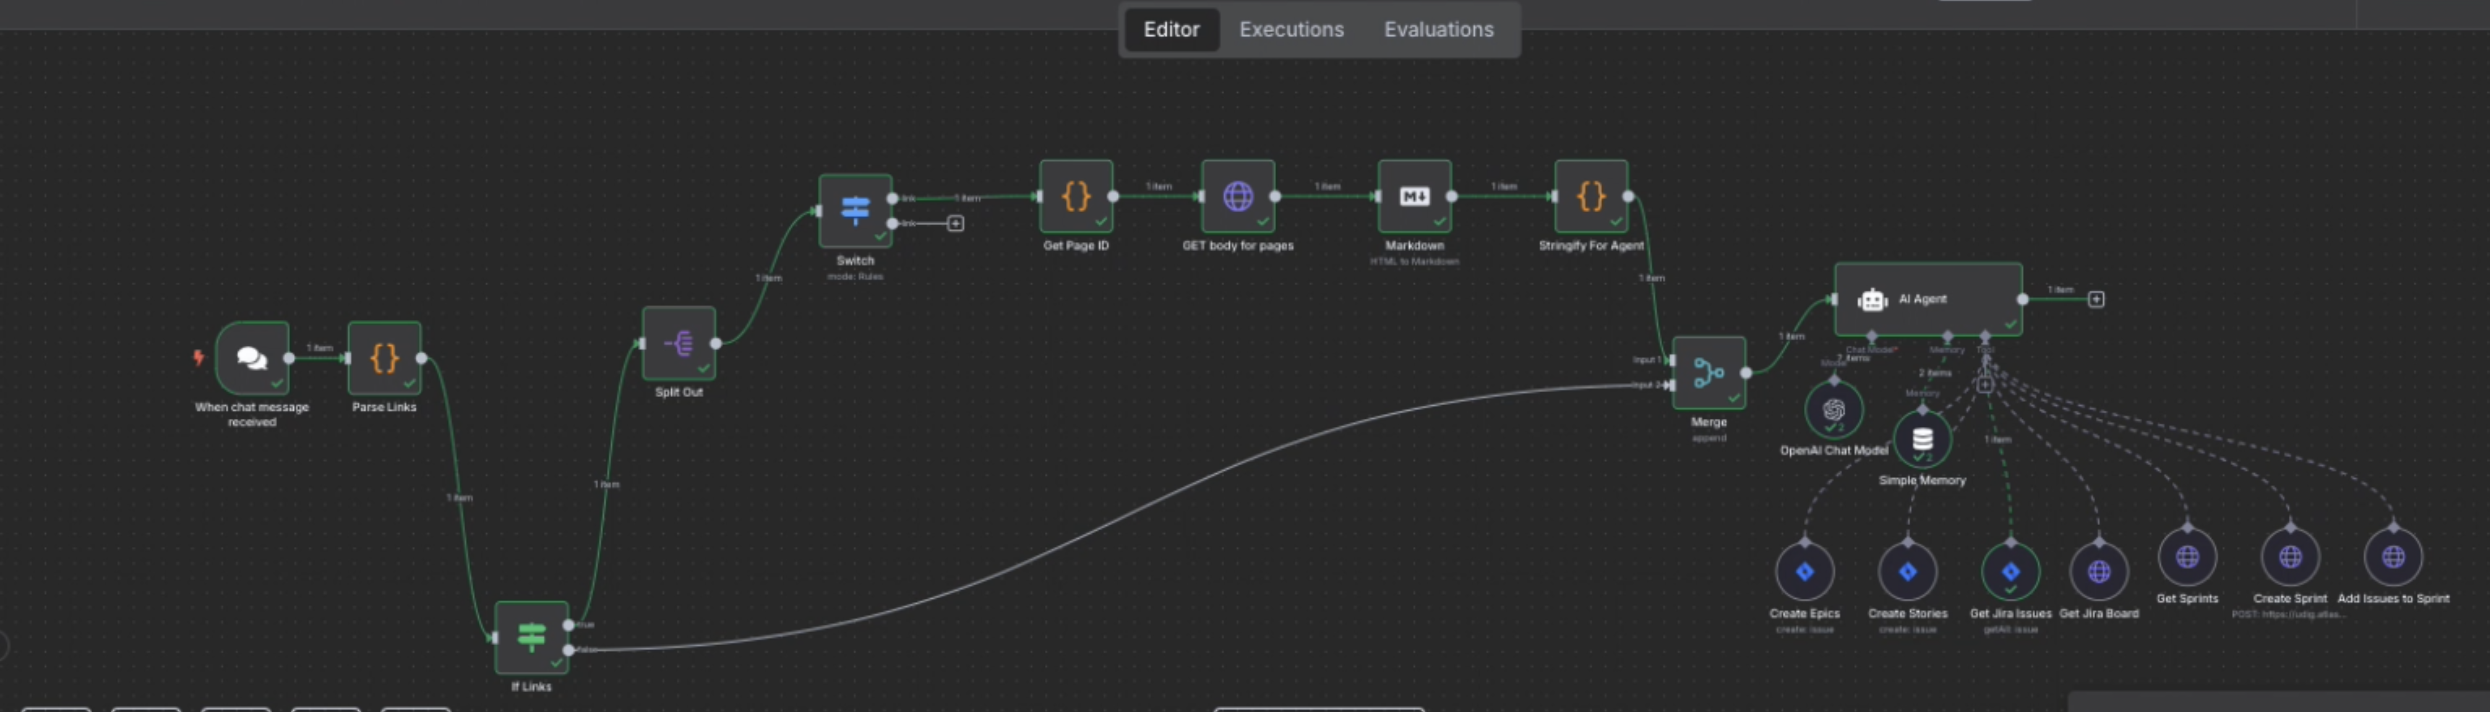
Task: Select the Get Page ID node
Action: (1076, 196)
